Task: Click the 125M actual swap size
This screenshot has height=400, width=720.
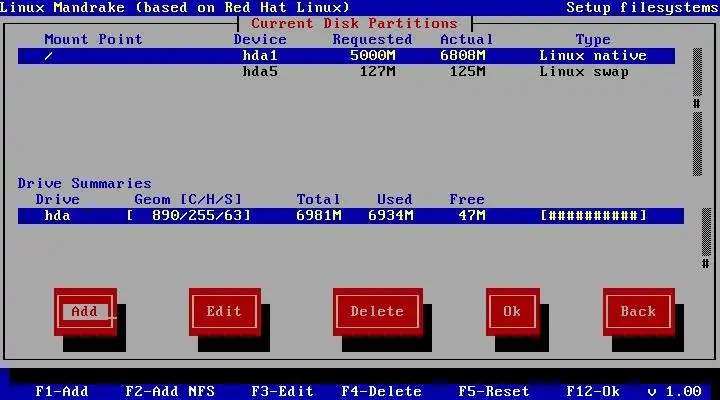Action: click(467, 72)
